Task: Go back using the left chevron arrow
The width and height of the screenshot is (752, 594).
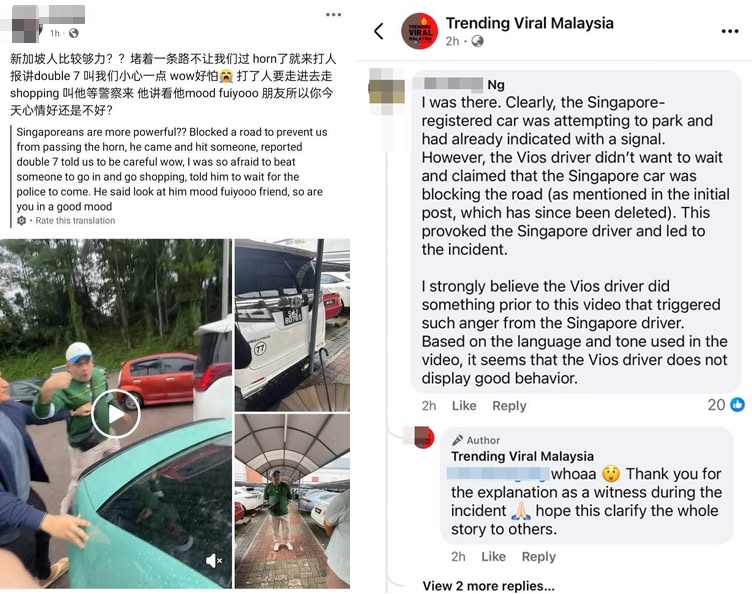Action: click(x=379, y=31)
